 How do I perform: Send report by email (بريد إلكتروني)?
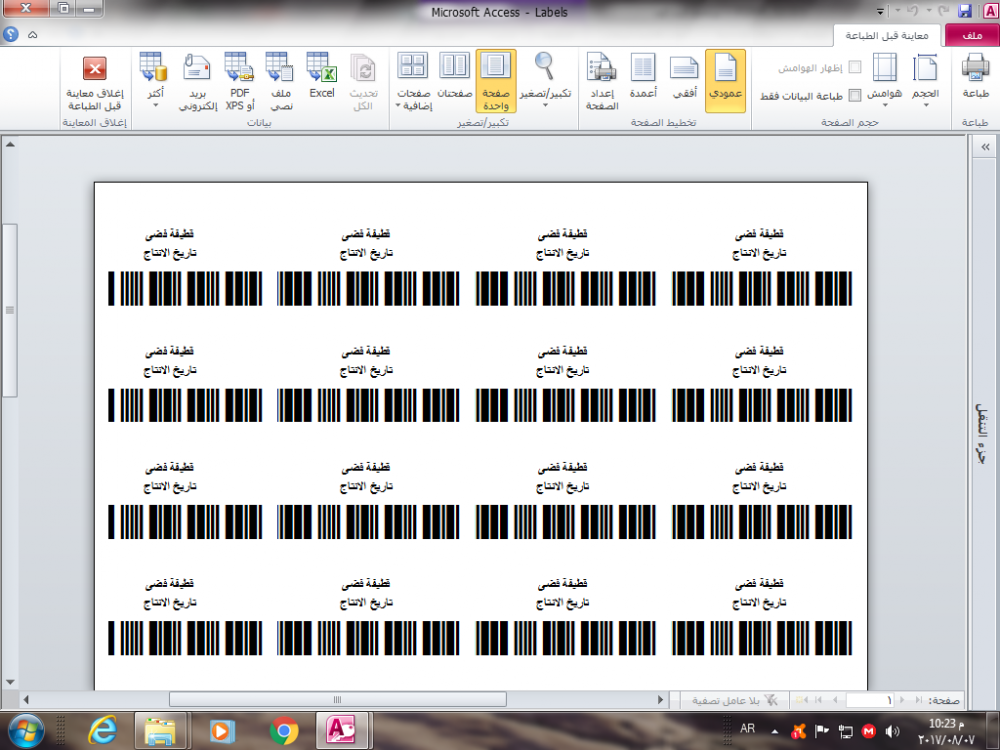tap(198, 82)
